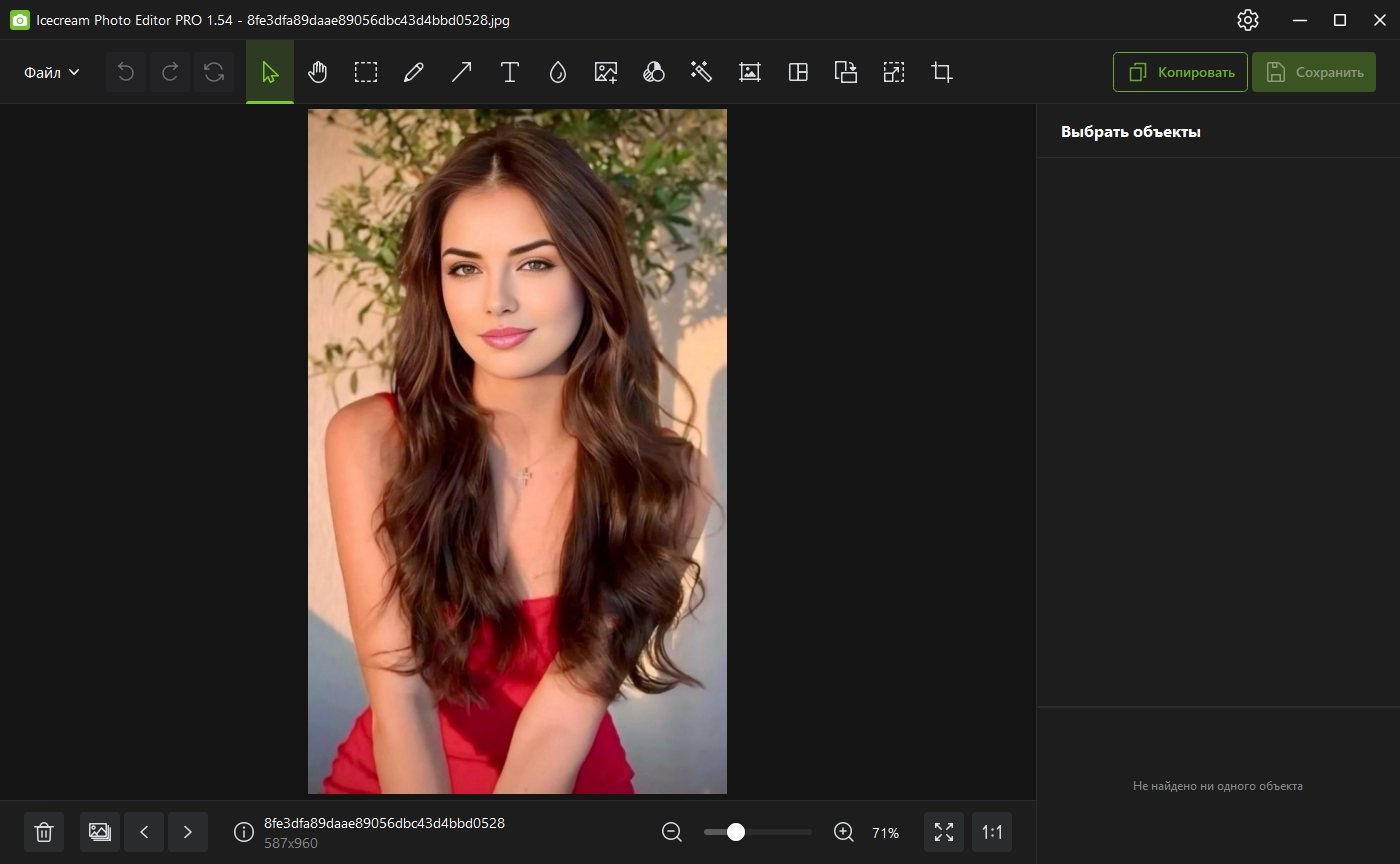Go to the next image
This screenshot has width=1400, height=864.
point(187,832)
